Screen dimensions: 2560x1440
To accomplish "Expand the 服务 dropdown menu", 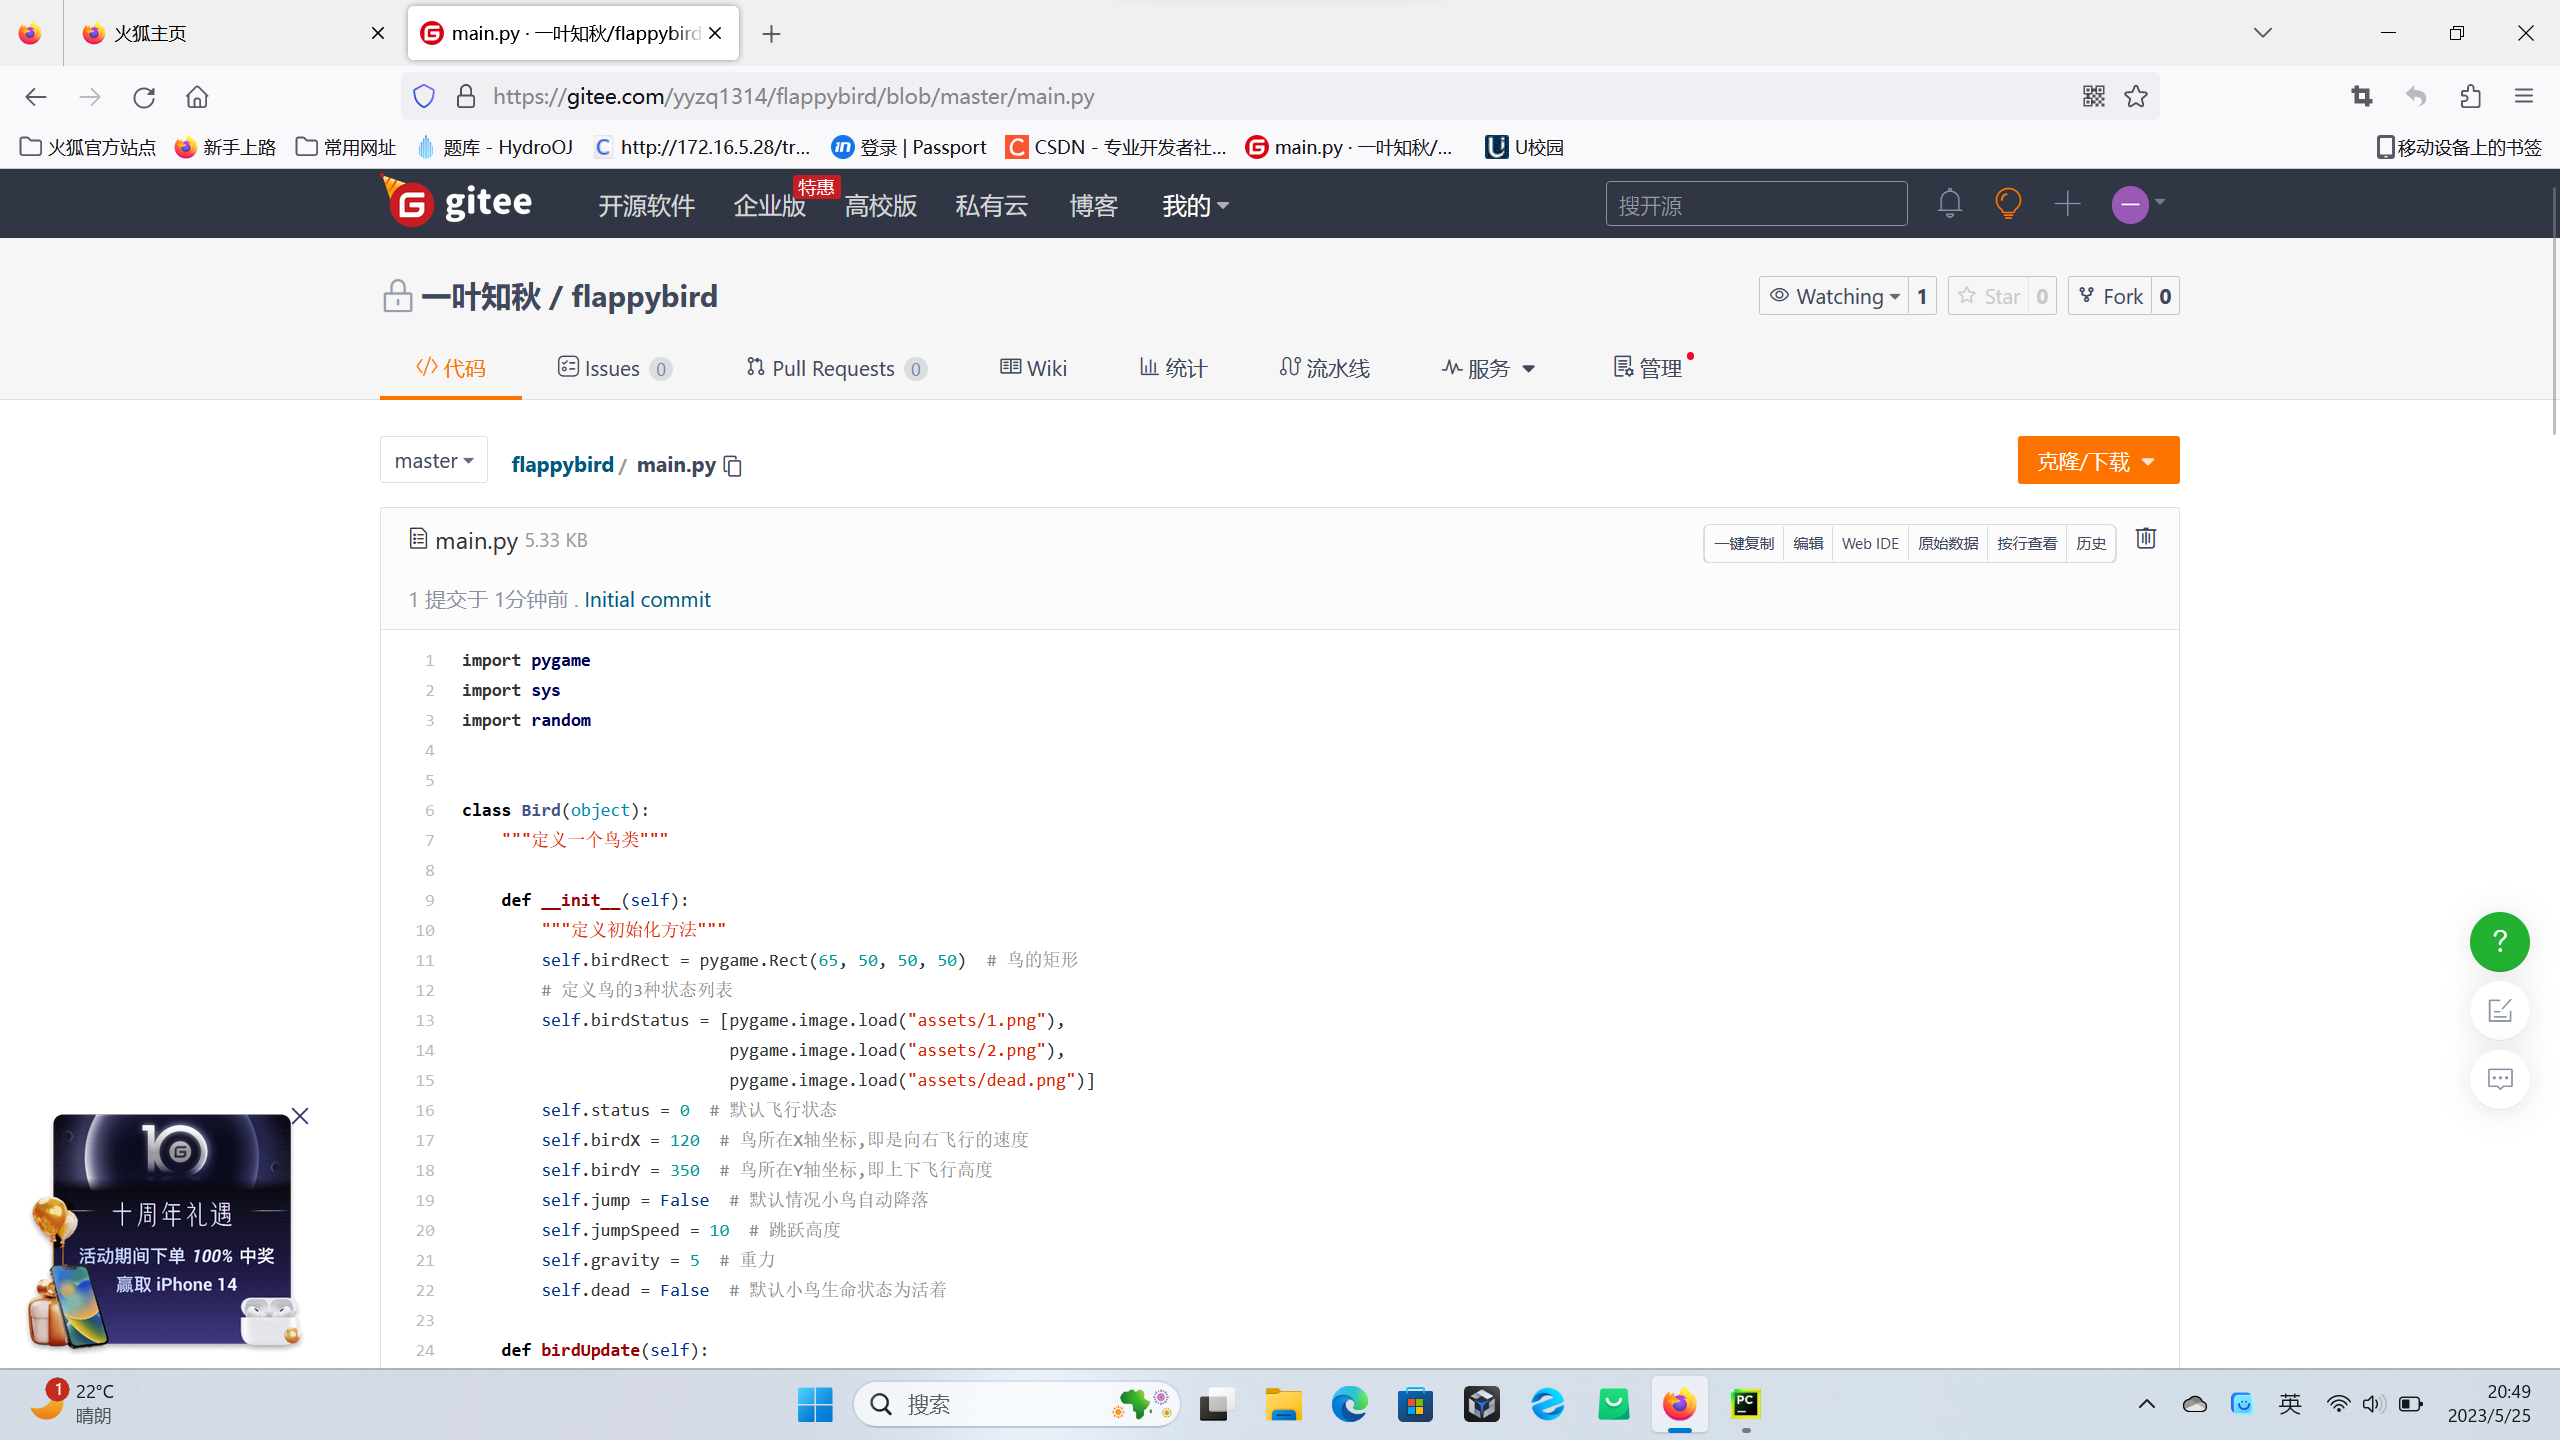I will coord(1488,368).
